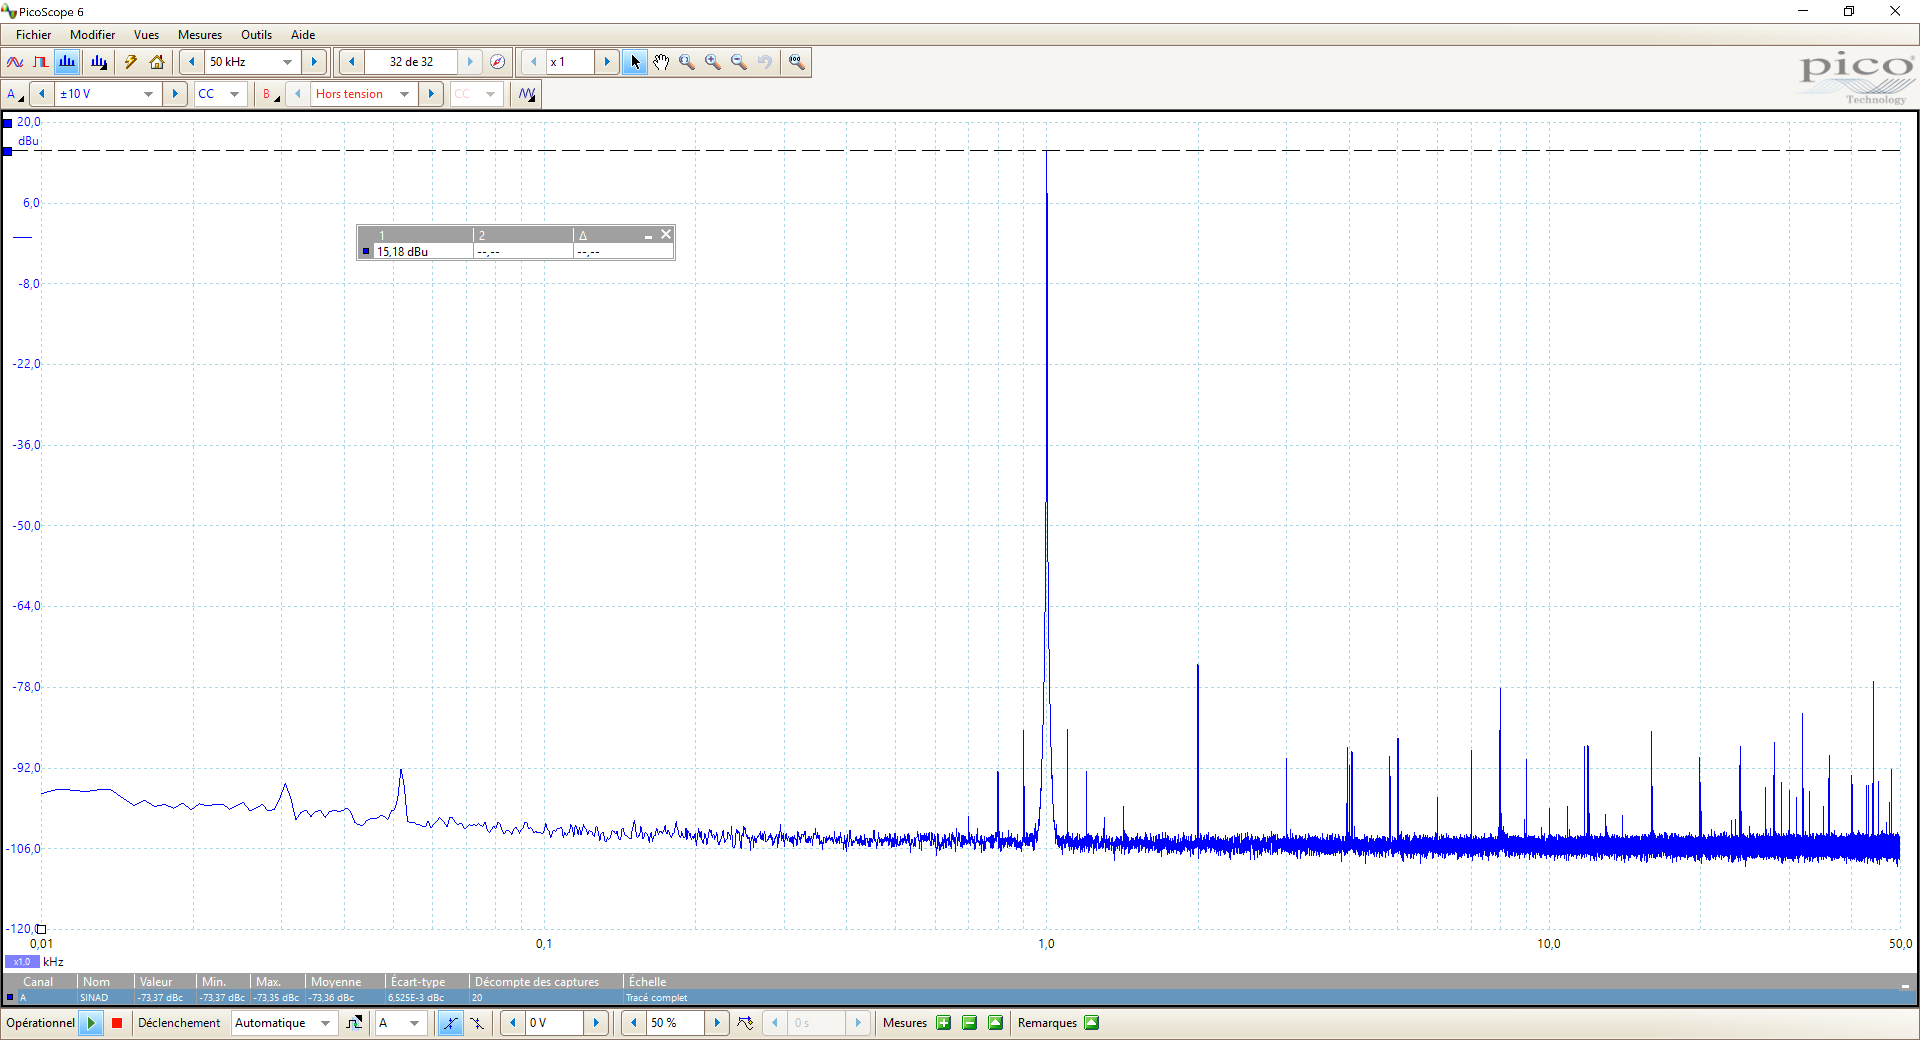Add a measurement with green plus
Image resolution: width=1920 pixels, height=1040 pixels.
coord(943,1023)
